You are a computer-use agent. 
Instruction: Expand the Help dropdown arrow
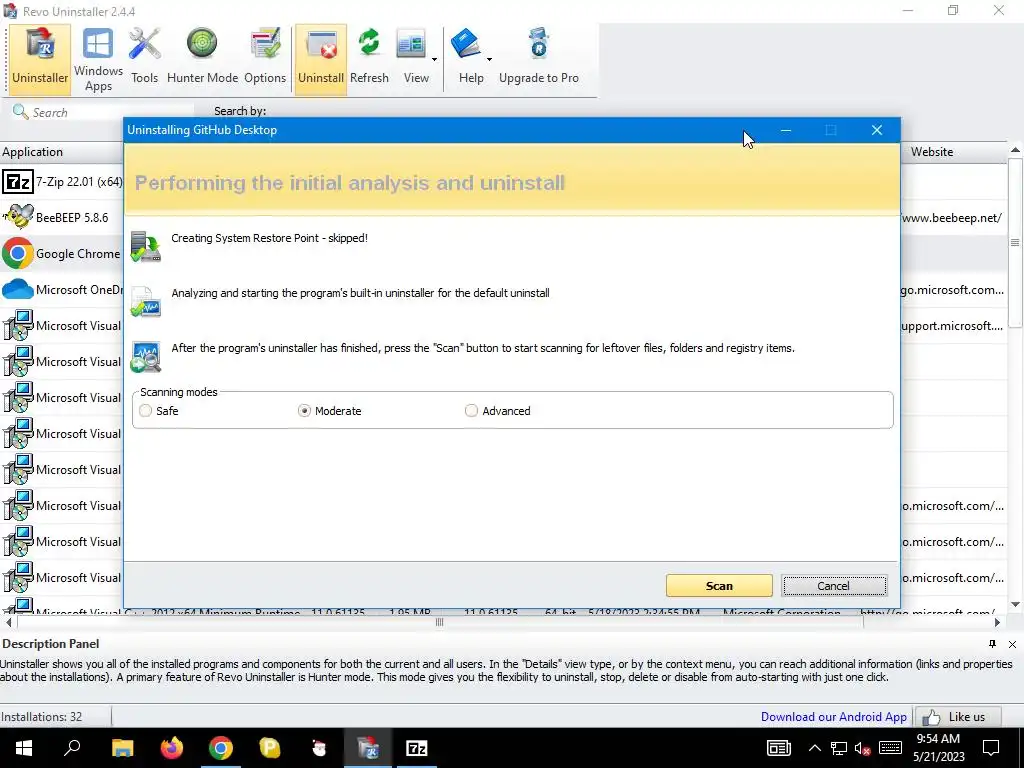point(489,59)
